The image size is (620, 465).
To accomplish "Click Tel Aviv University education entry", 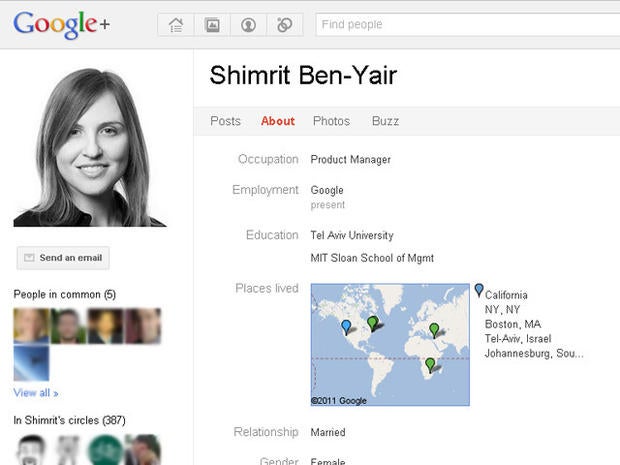I will pos(352,235).
